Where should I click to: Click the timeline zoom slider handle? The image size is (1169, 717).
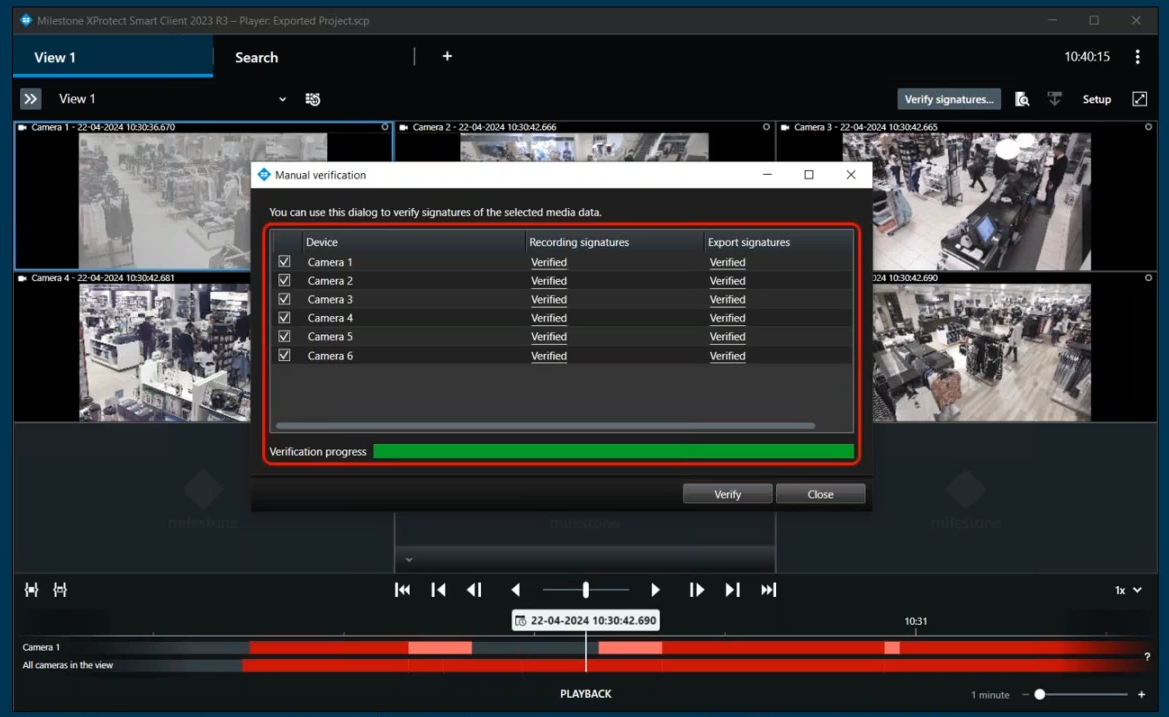click(1040, 694)
